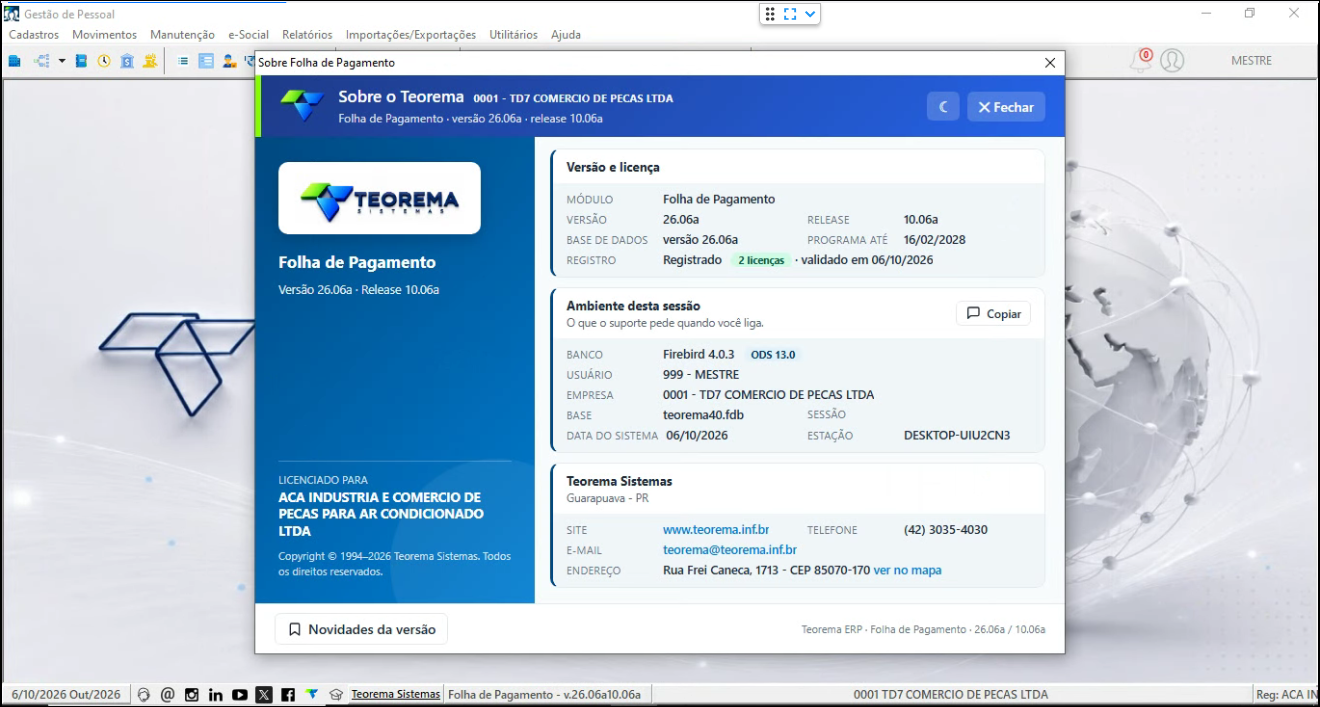Open support headset icon in status bar
Screen dimensions: 1320x707
coord(144,695)
